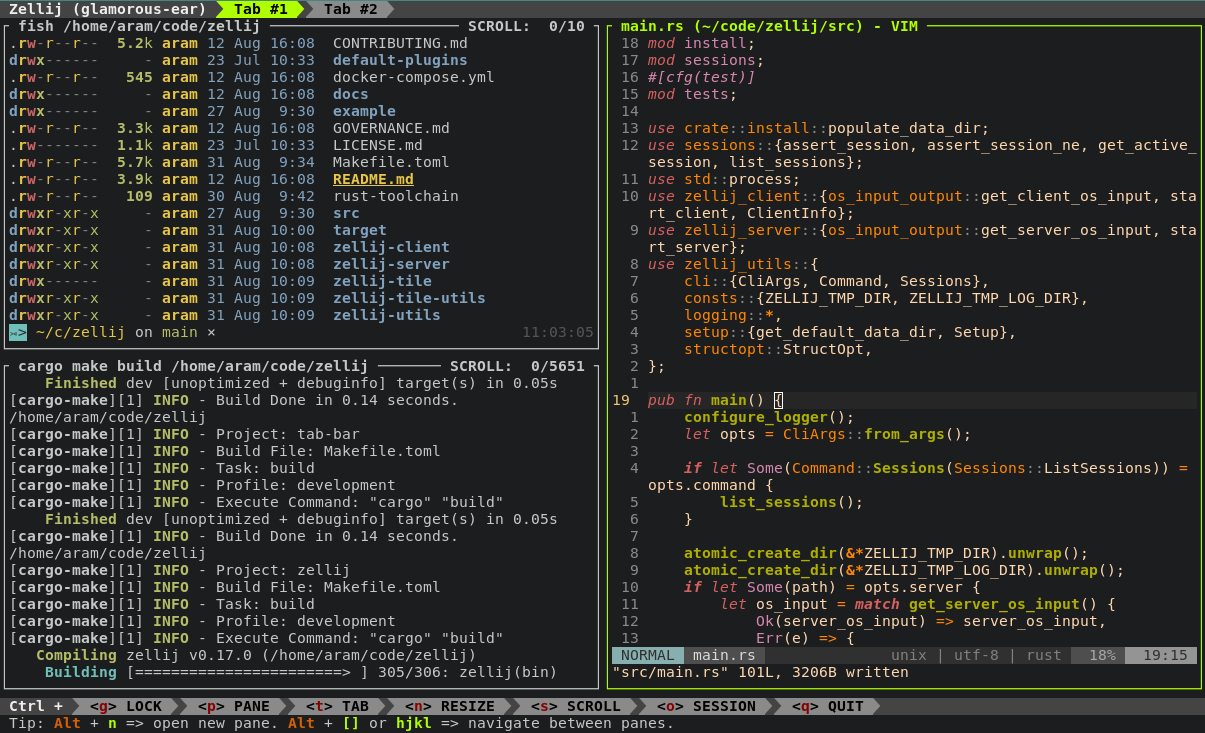This screenshot has height=733, width=1205.
Task: Click the fish prompt time 11:03:05
Action: click(558, 332)
